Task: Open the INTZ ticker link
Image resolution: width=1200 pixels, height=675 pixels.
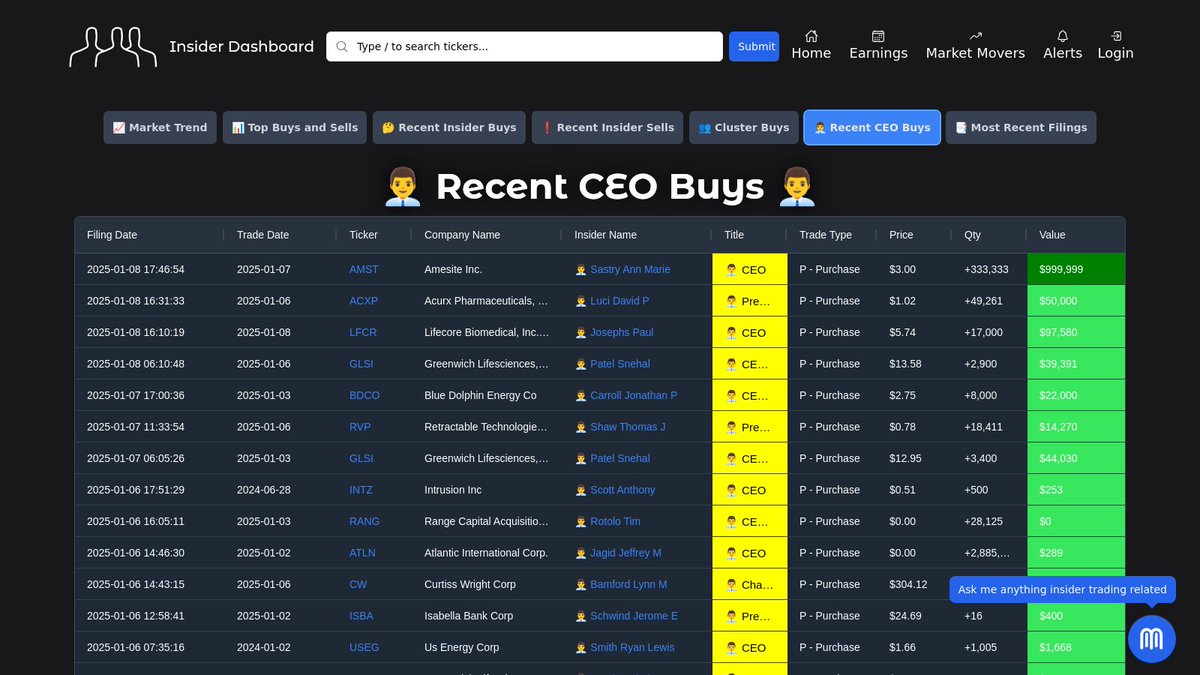Action: click(x=361, y=490)
